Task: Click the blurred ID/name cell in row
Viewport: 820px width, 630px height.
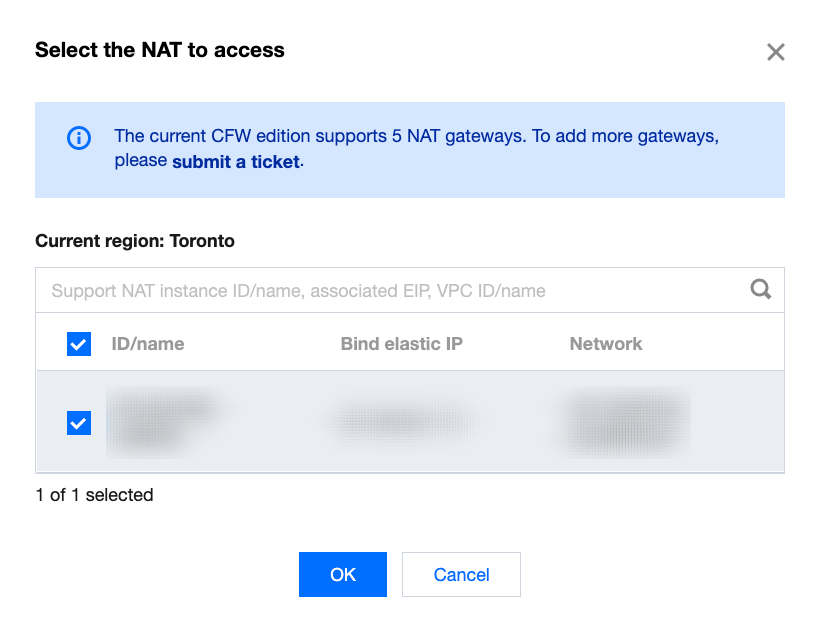Action: coord(160,423)
